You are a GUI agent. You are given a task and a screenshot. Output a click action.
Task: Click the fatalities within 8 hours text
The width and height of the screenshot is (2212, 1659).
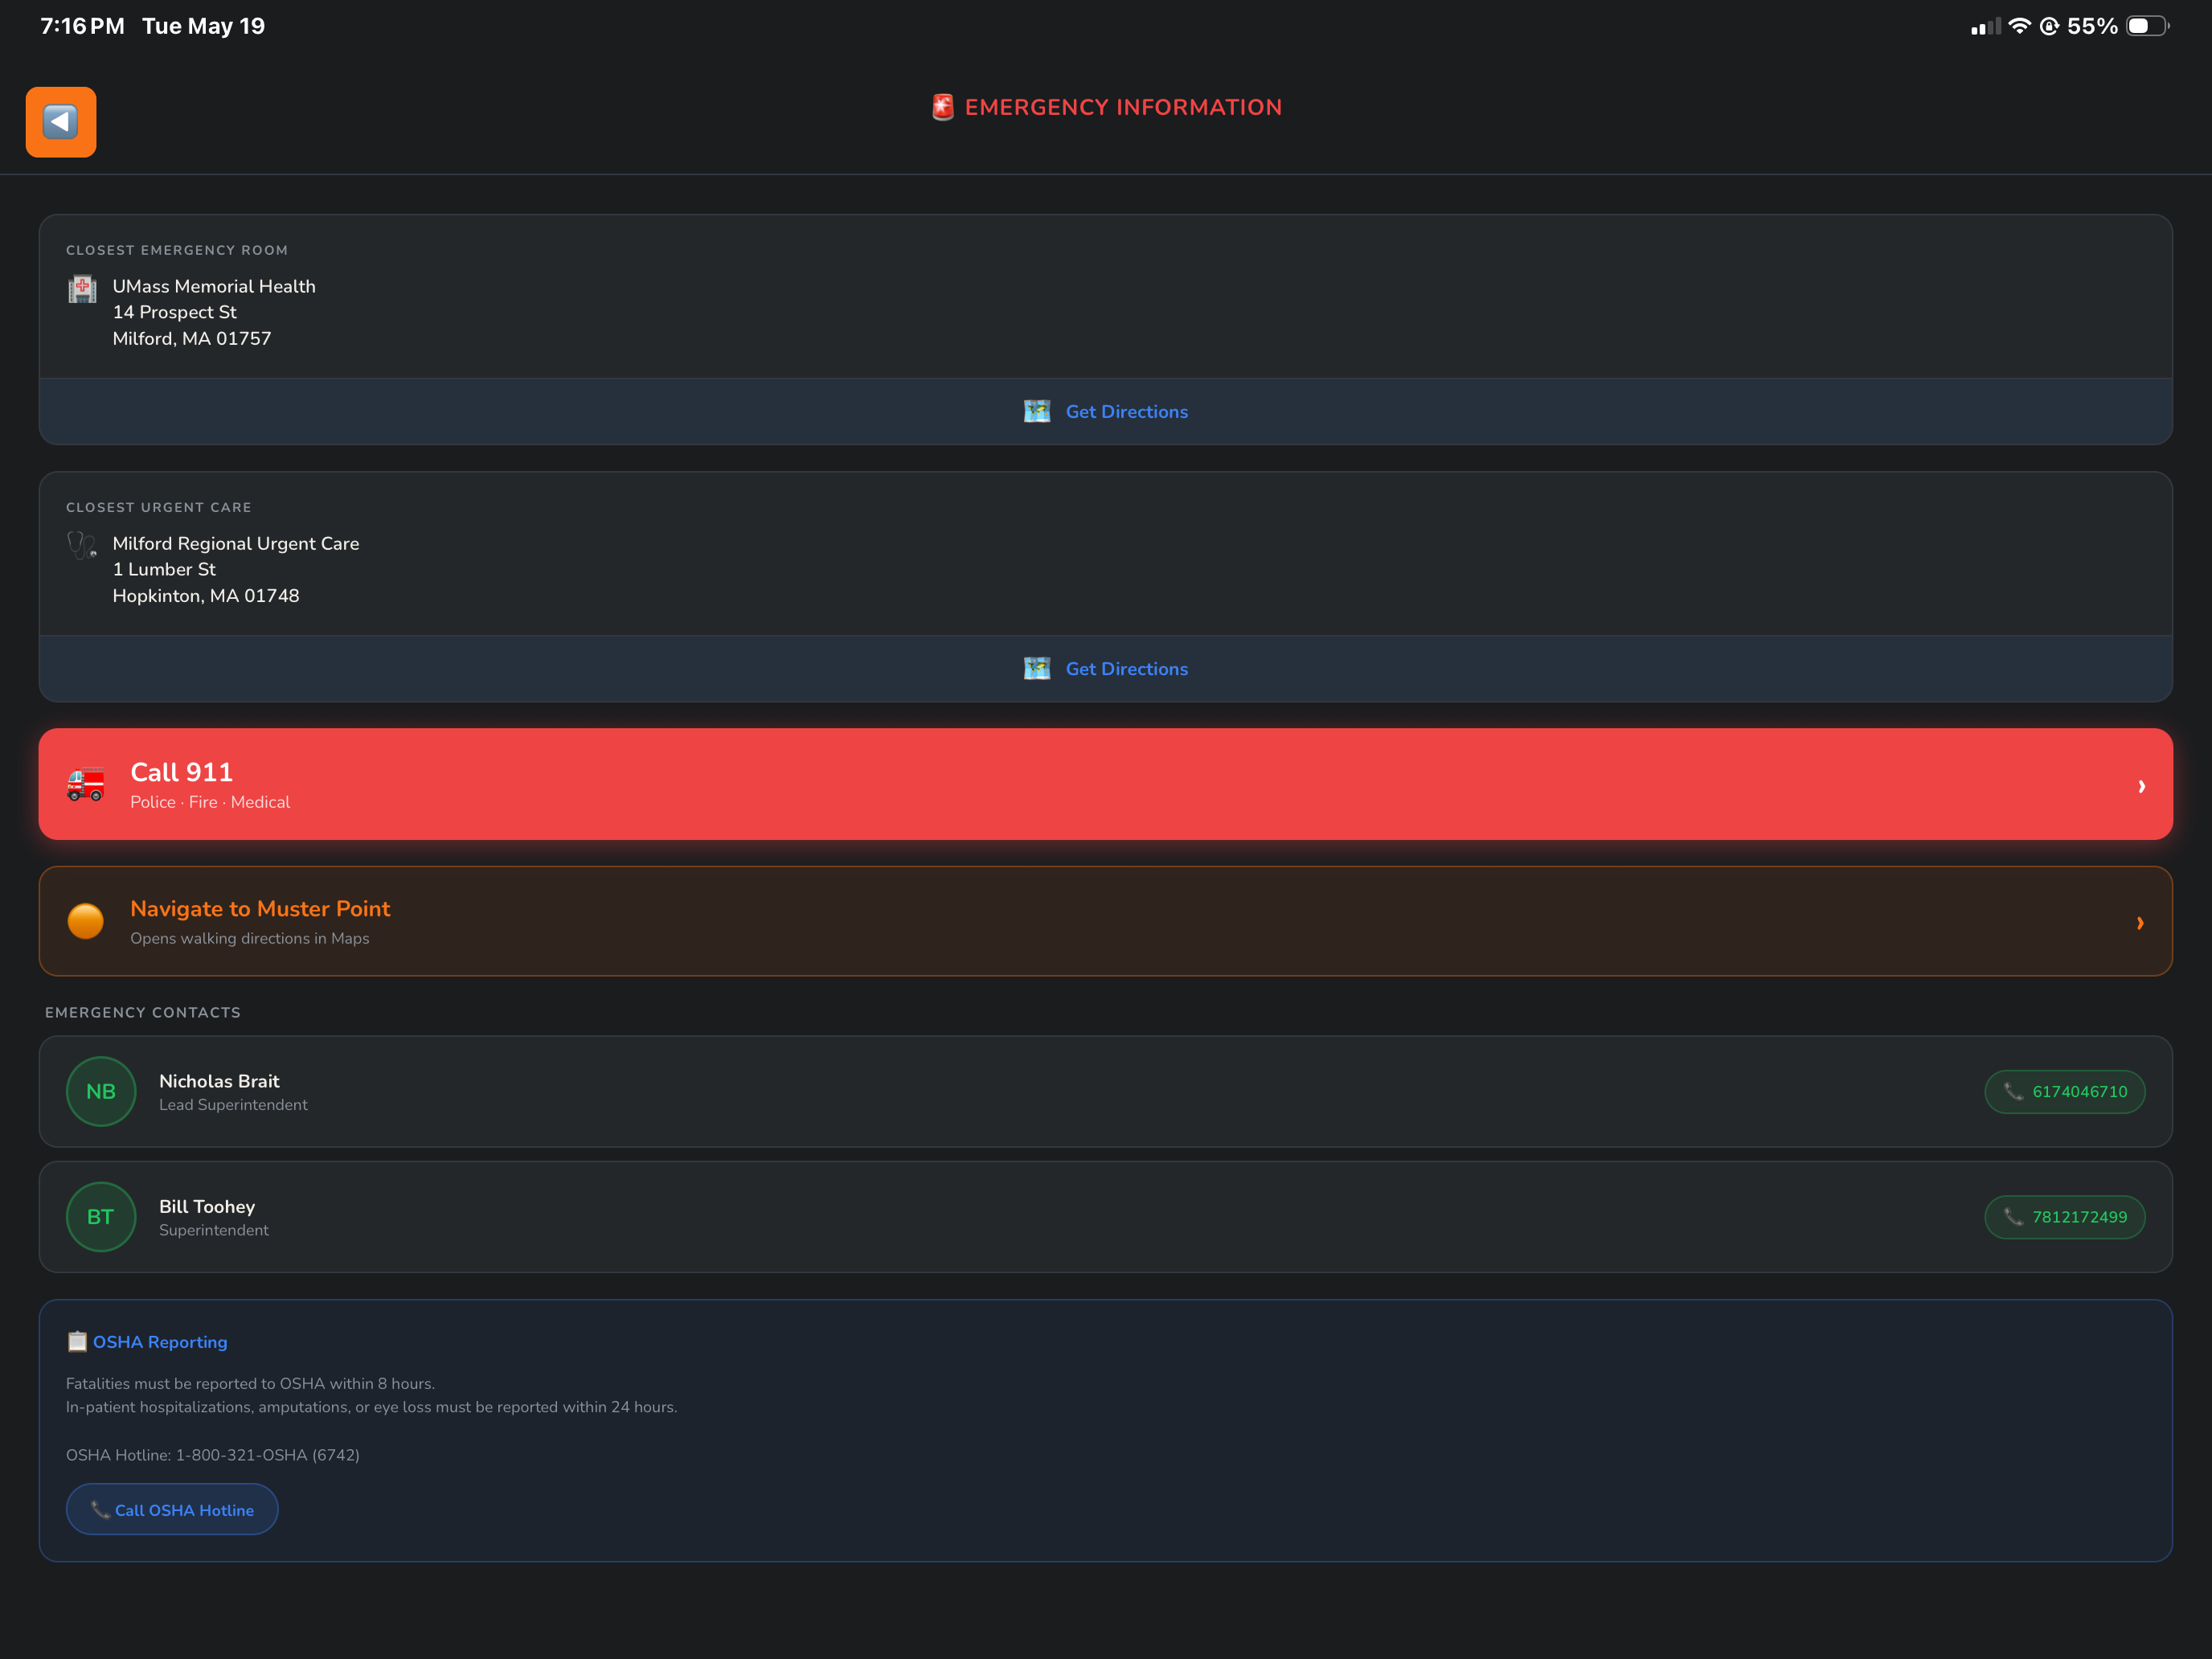[x=250, y=1383]
